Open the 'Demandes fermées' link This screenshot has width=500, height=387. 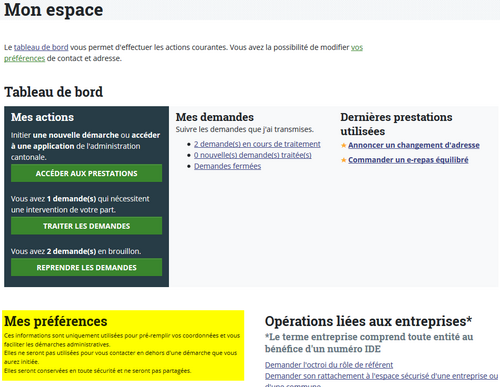coord(227,166)
